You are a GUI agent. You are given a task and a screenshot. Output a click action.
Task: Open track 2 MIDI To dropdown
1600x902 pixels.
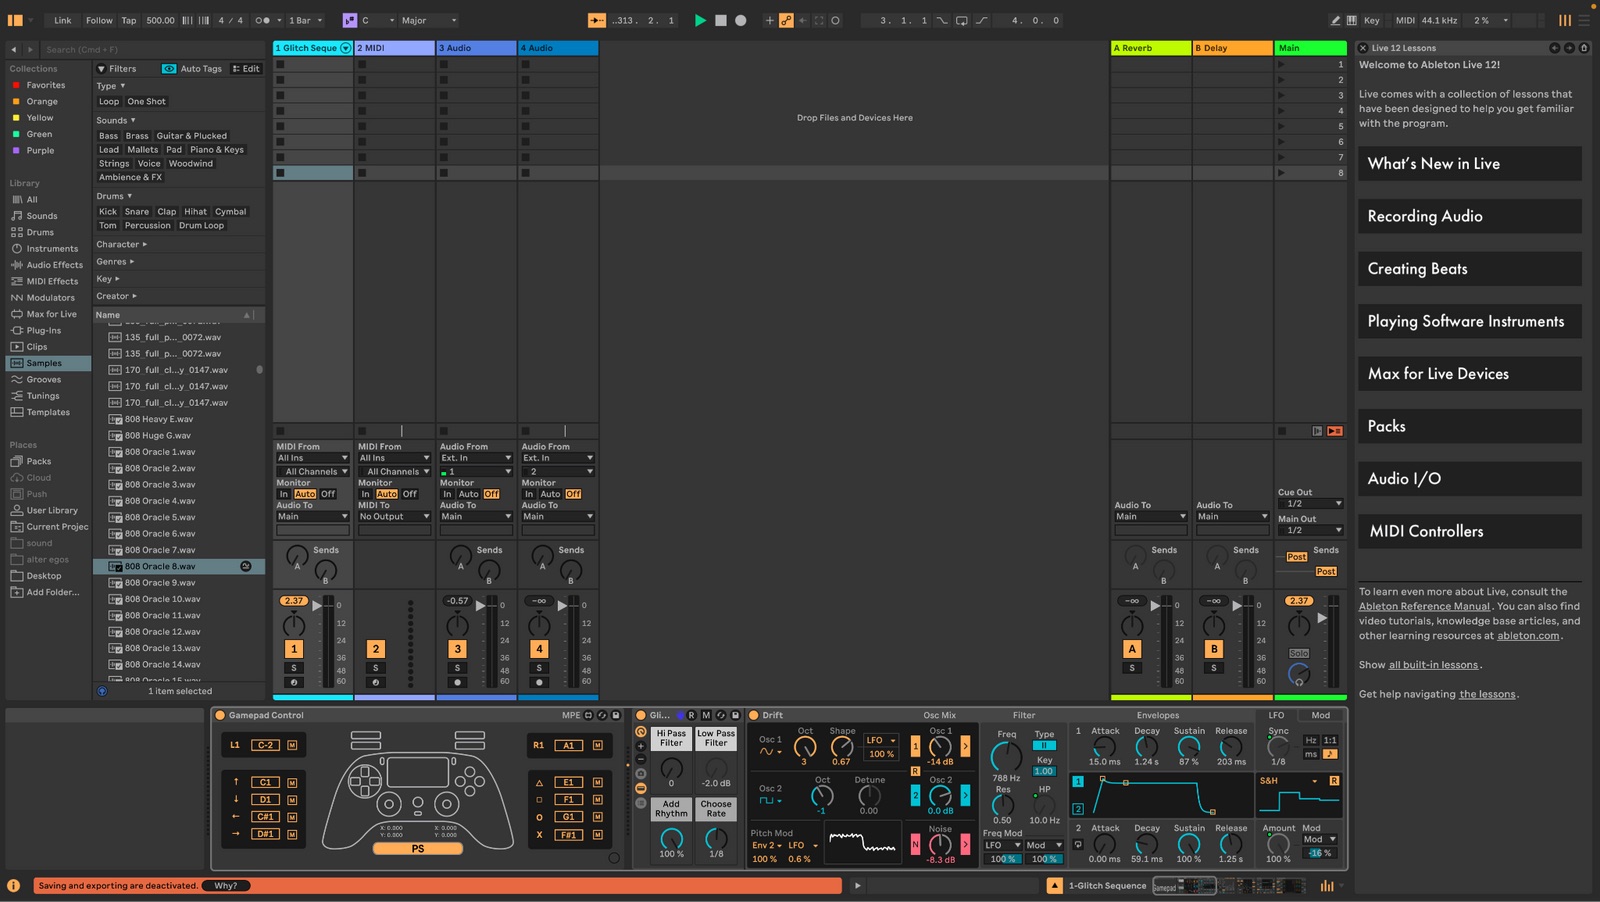pyautogui.click(x=395, y=517)
